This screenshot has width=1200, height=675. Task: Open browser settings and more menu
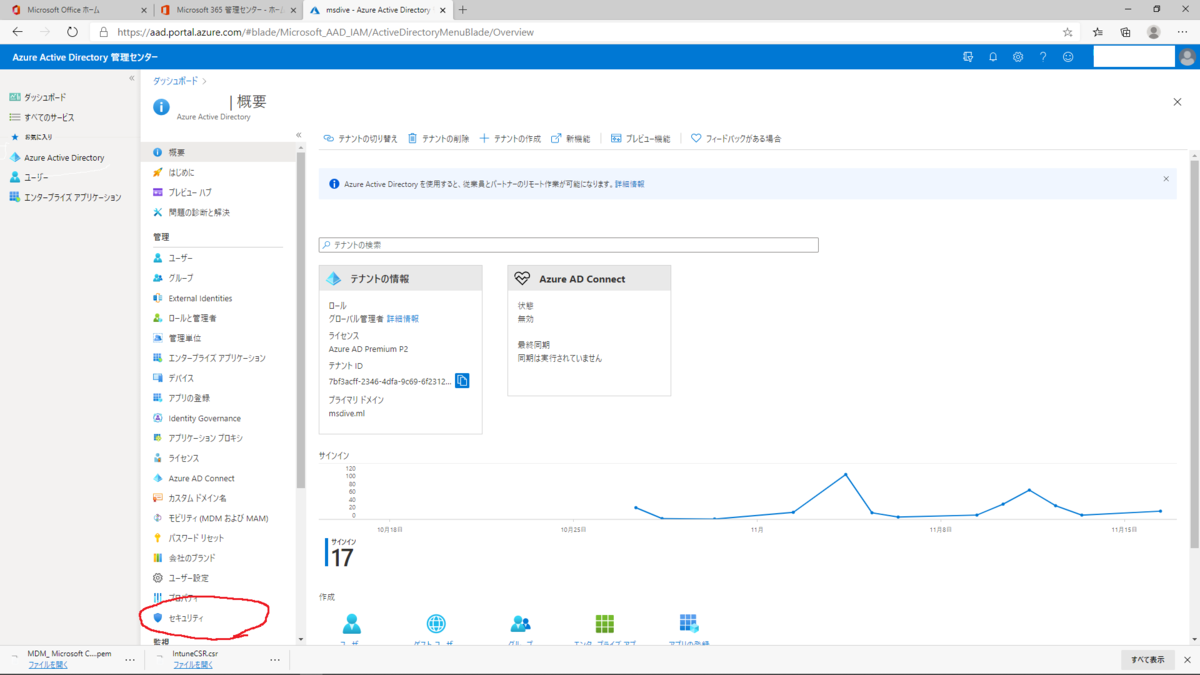point(1182,32)
